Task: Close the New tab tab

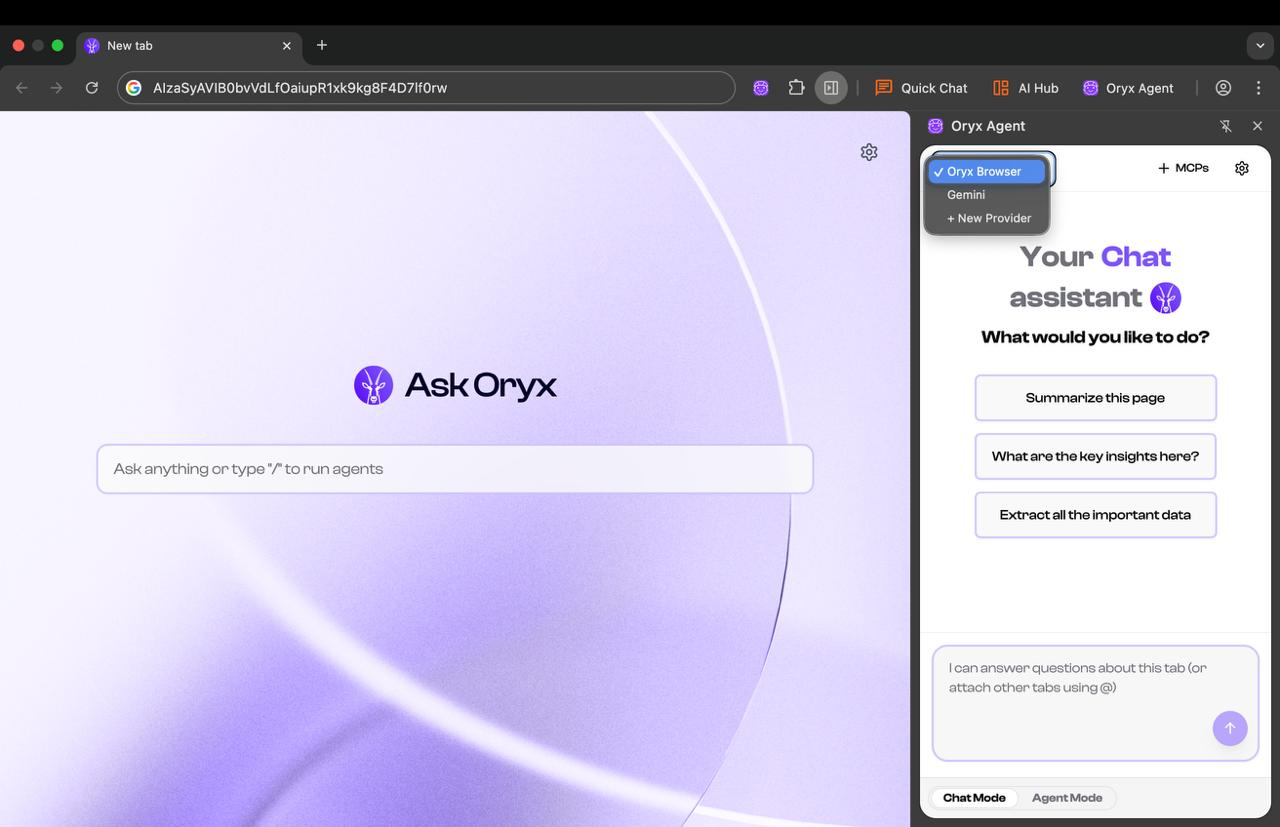Action: 287,46
